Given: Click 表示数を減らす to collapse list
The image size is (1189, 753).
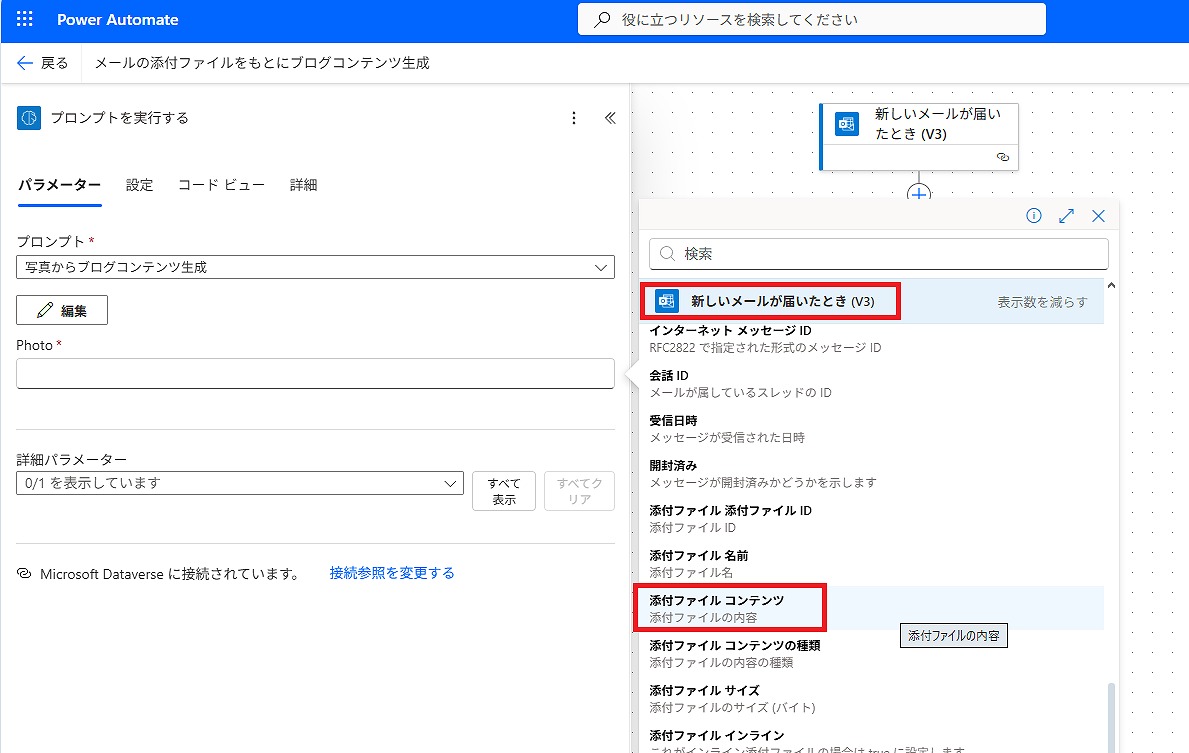Looking at the screenshot, I should pyautogui.click(x=1042, y=302).
